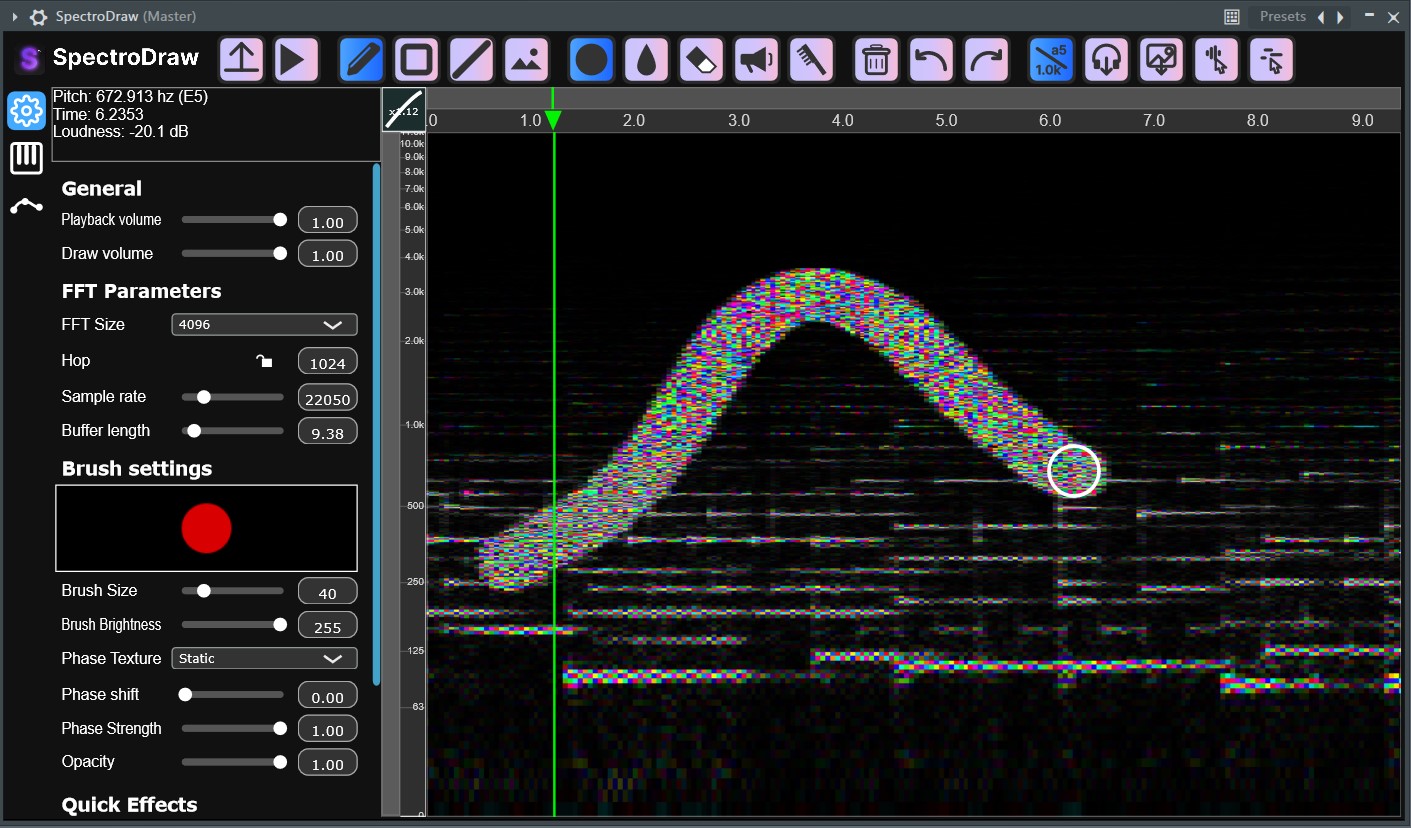Viewport: 1411px width, 828px height.
Task: Click the x1.12 zoom curve button
Action: coord(404,110)
